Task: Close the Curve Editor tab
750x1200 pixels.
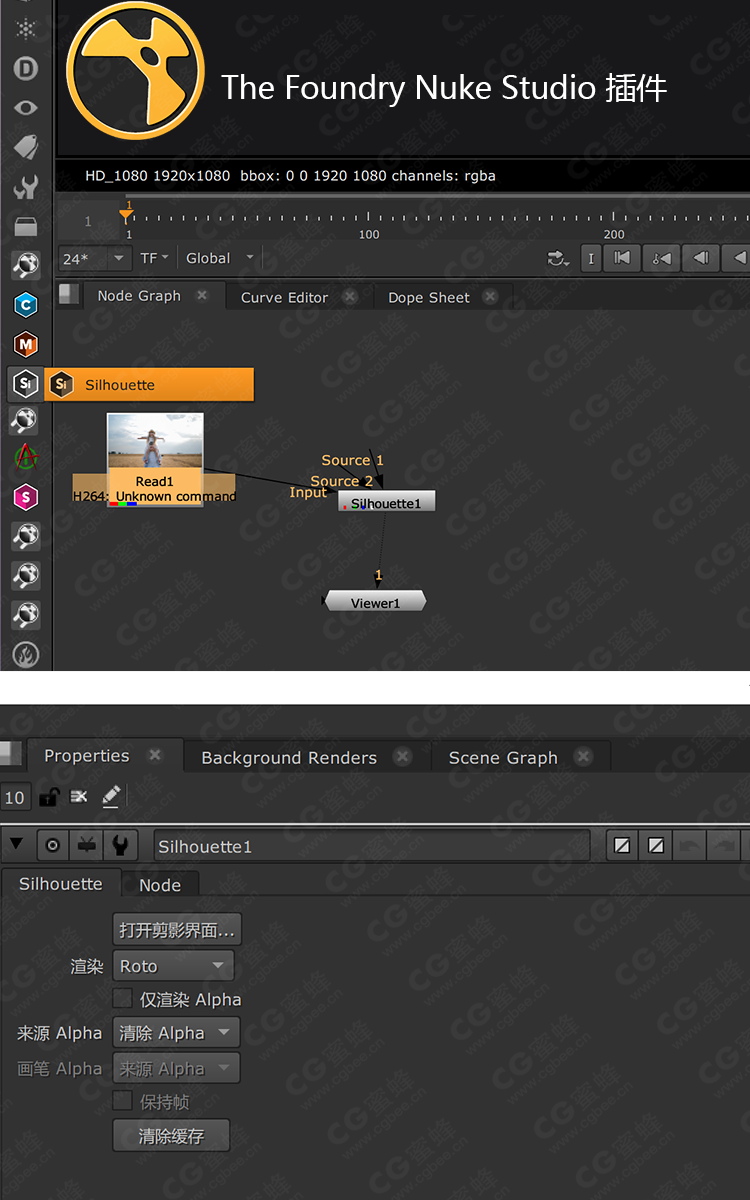Action: [349, 297]
